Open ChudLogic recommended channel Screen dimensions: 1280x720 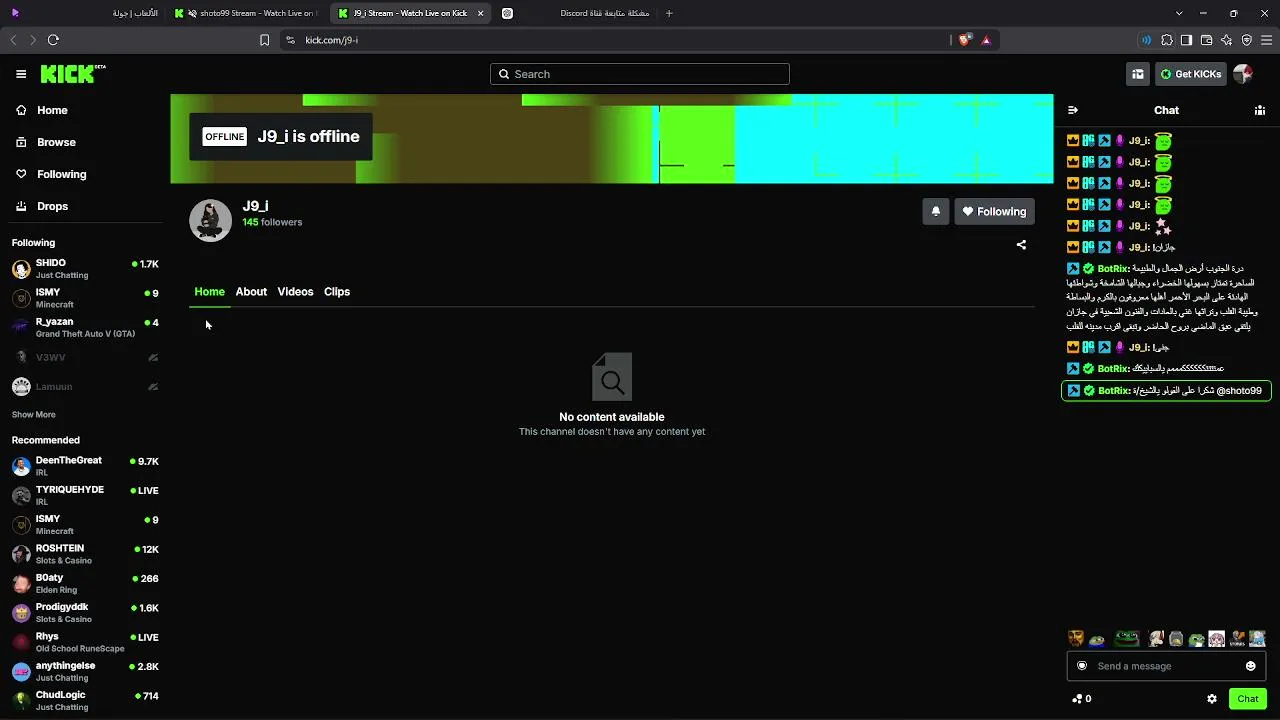coord(85,700)
